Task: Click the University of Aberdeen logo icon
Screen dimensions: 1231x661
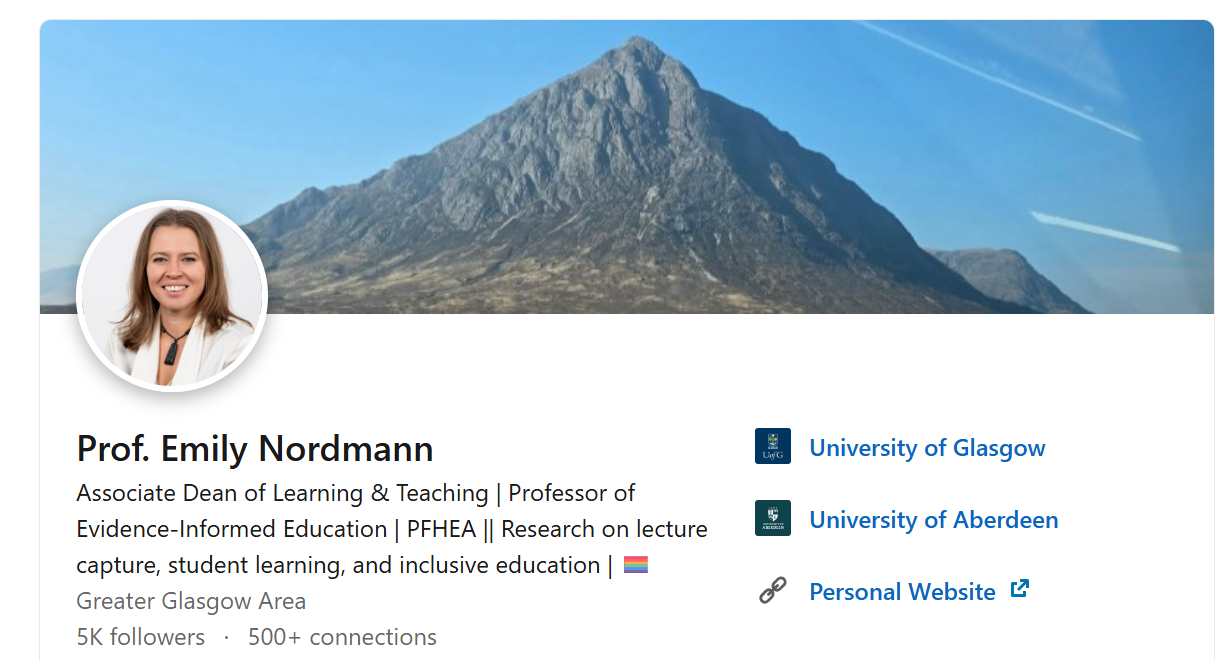Action: pos(772,518)
